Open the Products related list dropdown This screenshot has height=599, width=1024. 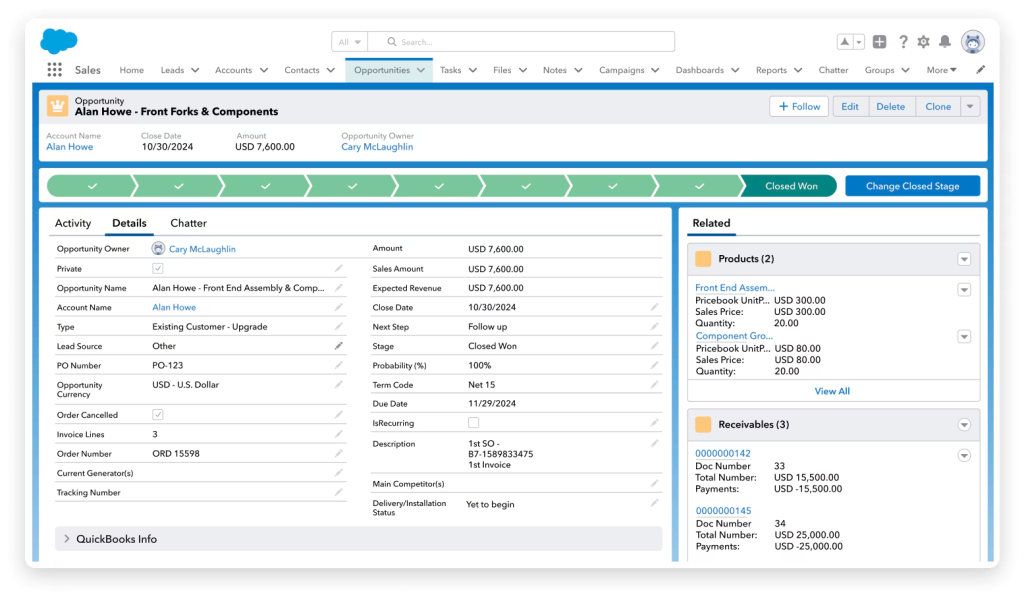964,259
